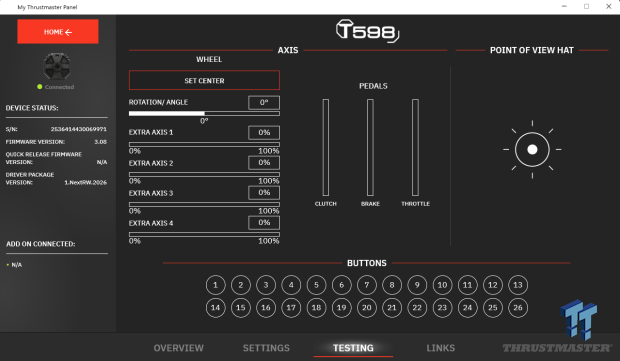Viewport: 620px width, 361px height.
Task: Click button indicator 21
Action: tap(392, 308)
